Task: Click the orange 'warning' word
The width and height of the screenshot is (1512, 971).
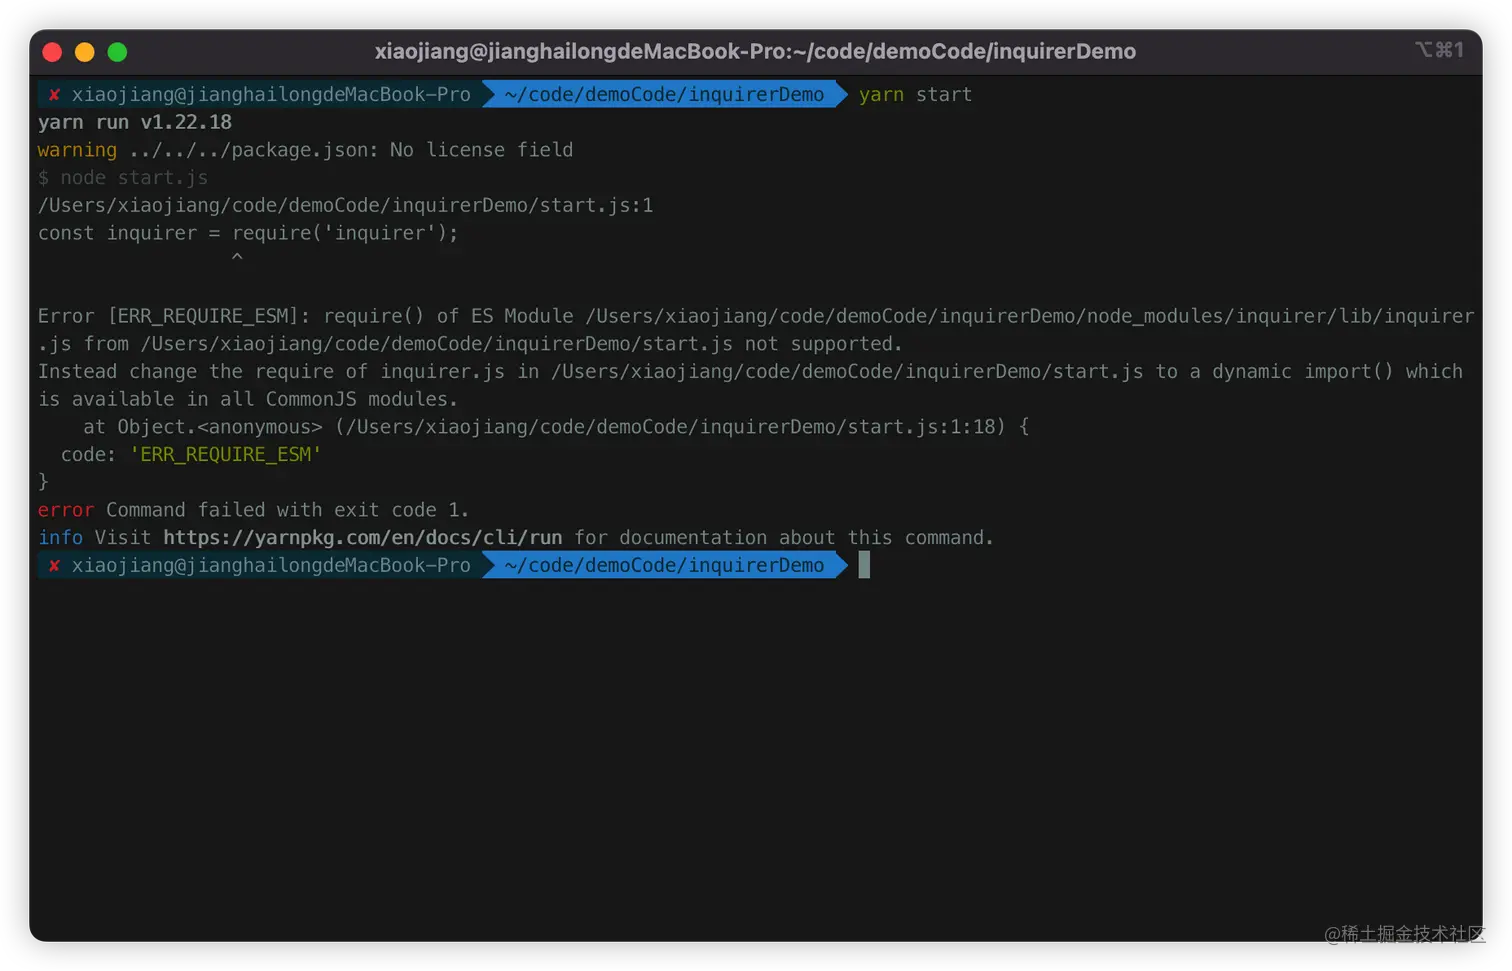Action: 77,150
